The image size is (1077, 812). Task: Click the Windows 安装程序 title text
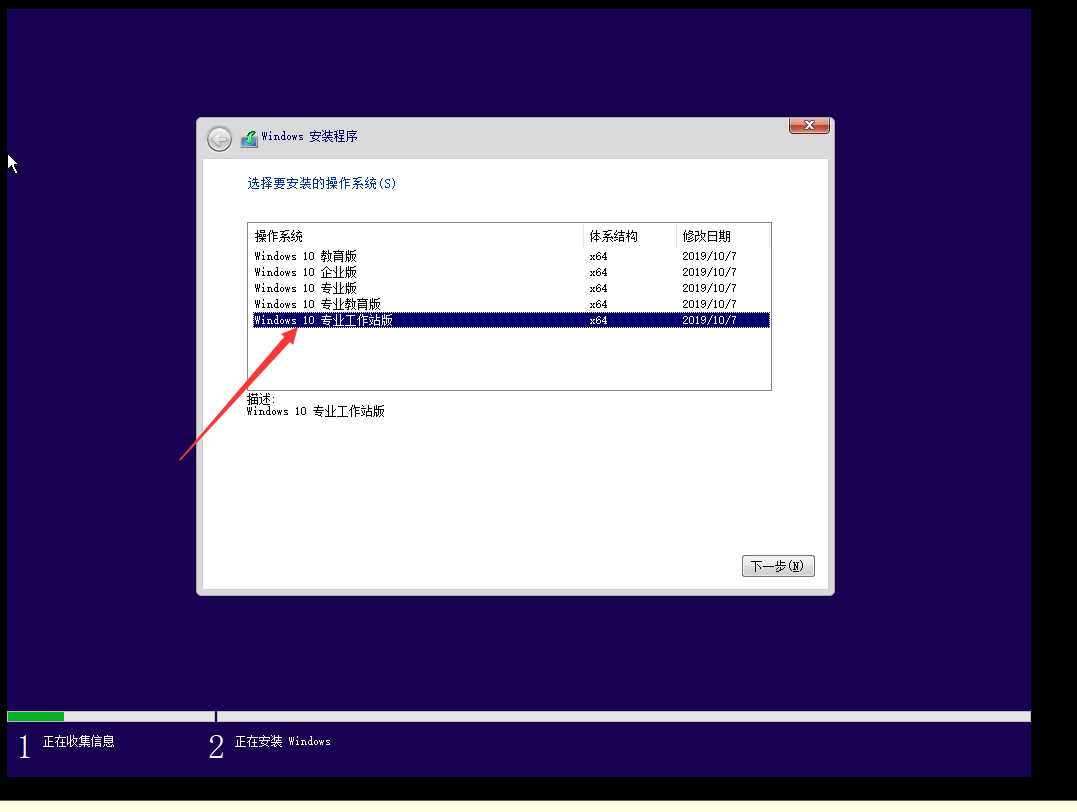coord(309,136)
